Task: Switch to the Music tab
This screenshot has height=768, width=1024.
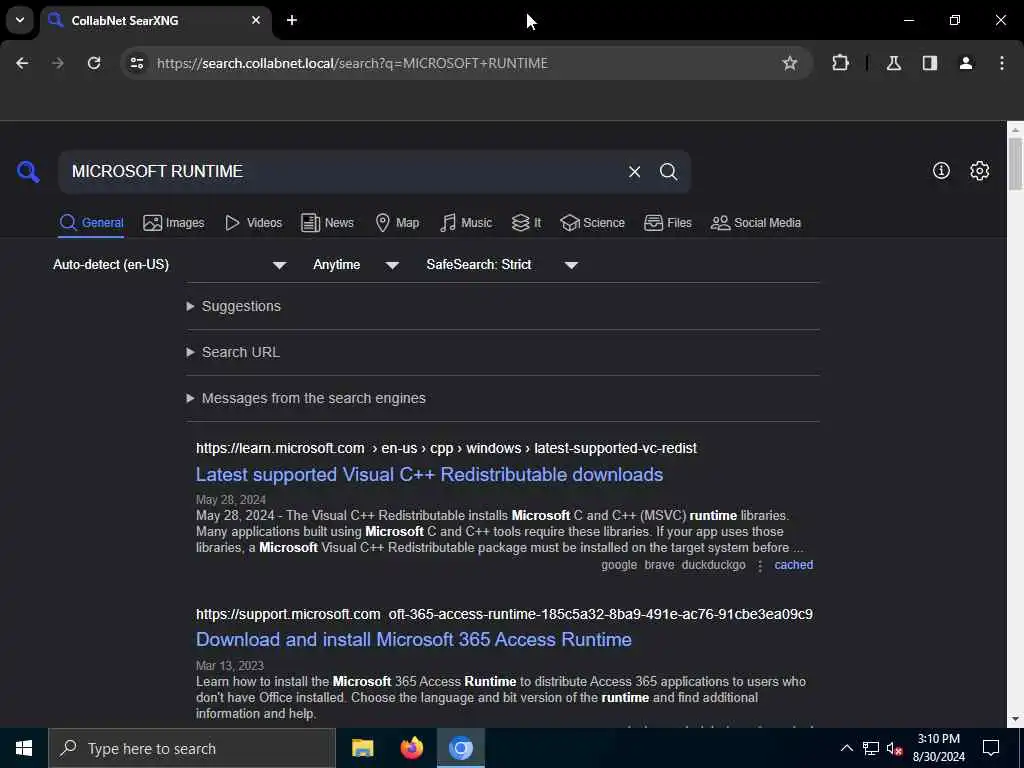Action: (466, 223)
